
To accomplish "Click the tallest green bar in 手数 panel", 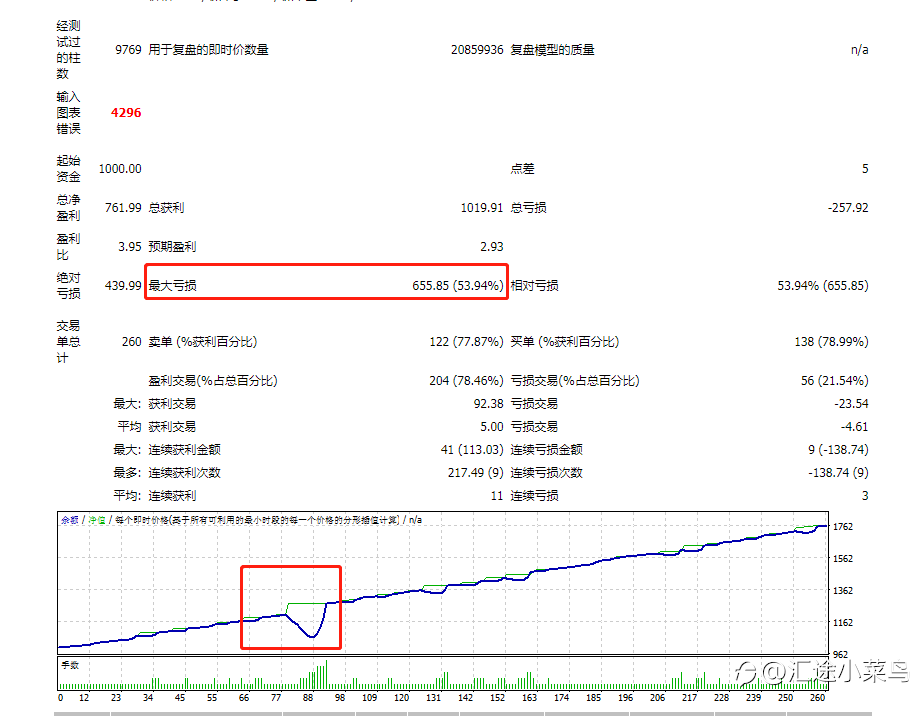I will (x=326, y=674).
